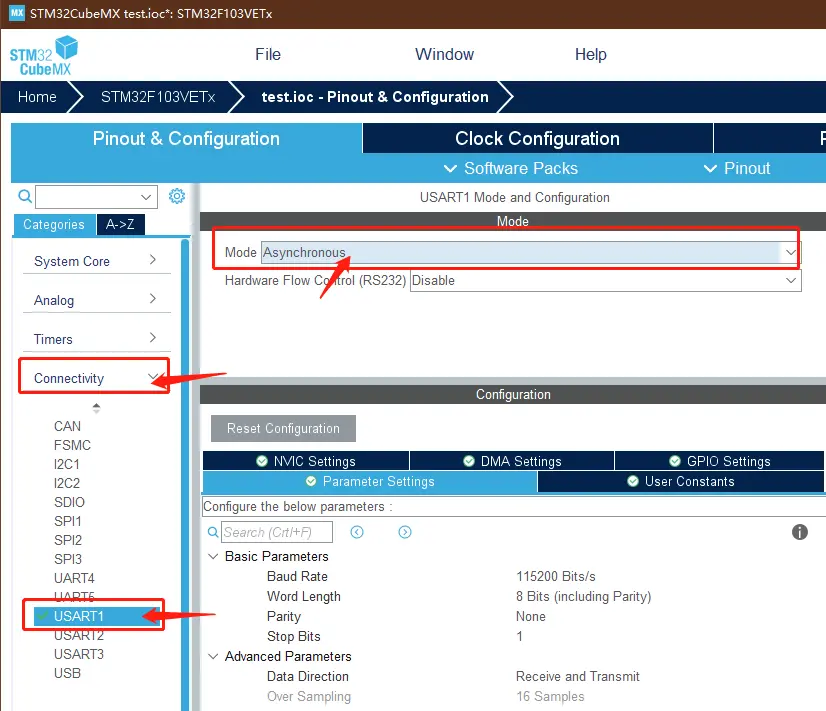This screenshot has width=826, height=711.
Task: Select FSMC peripheral in list
Action: tap(72, 445)
